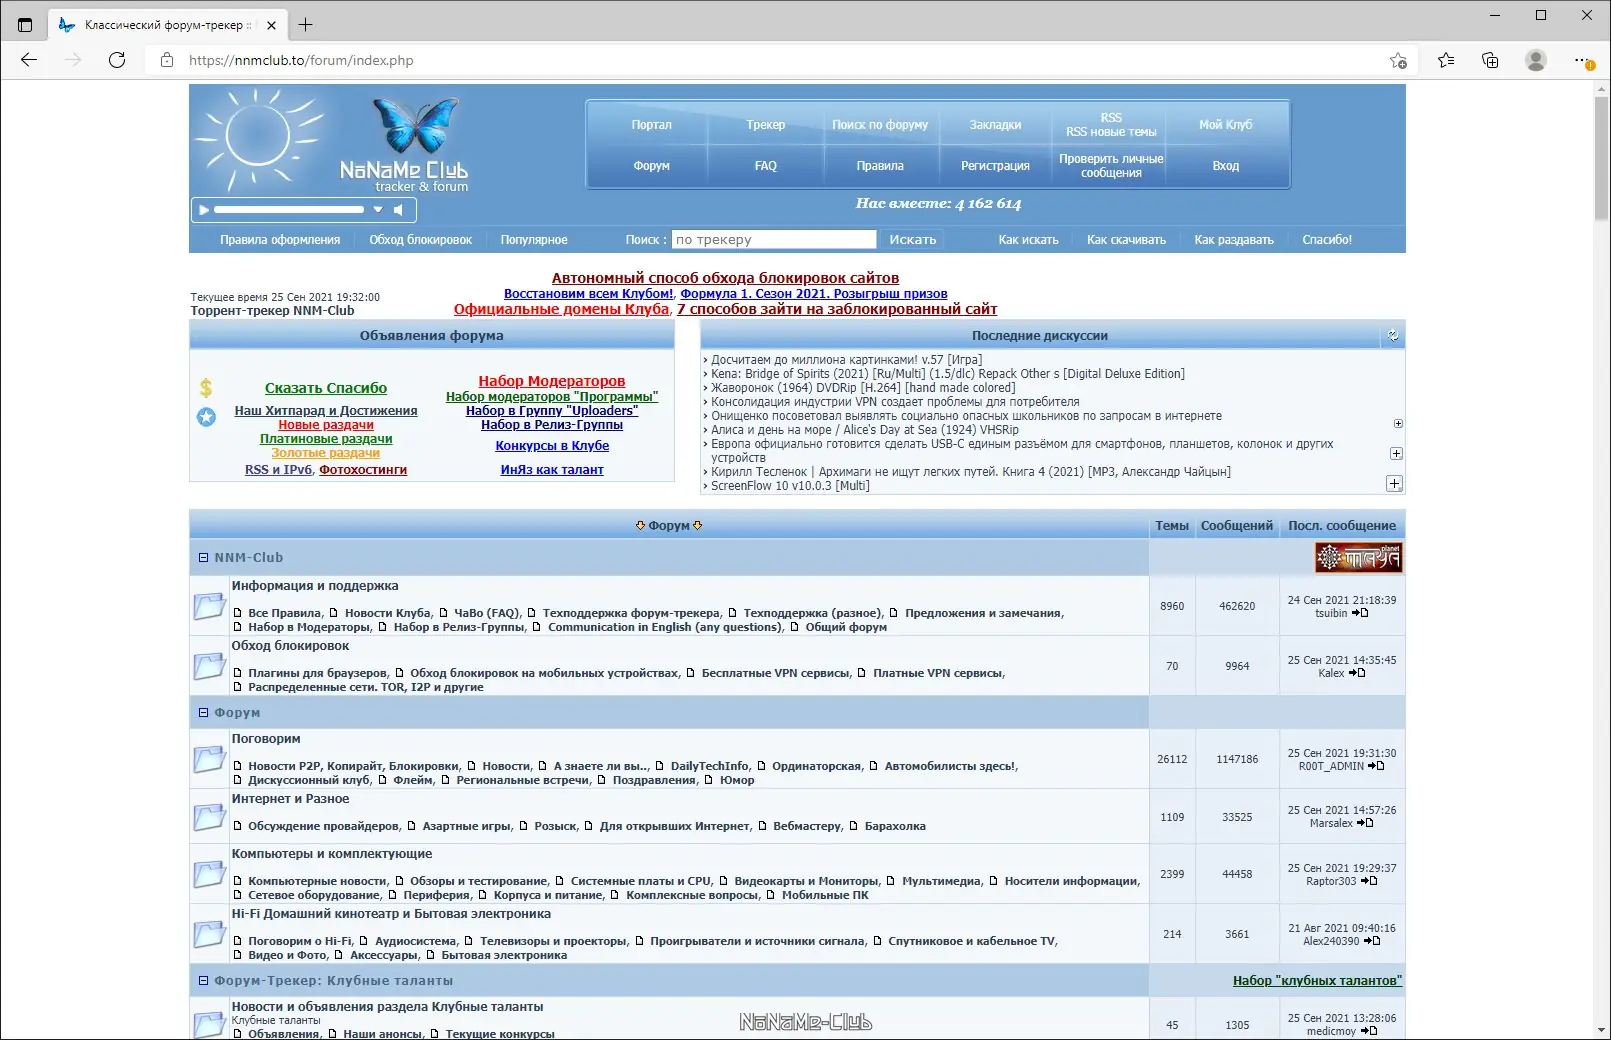
Task: Play the radio stream in the player
Action: tap(203, 210)
